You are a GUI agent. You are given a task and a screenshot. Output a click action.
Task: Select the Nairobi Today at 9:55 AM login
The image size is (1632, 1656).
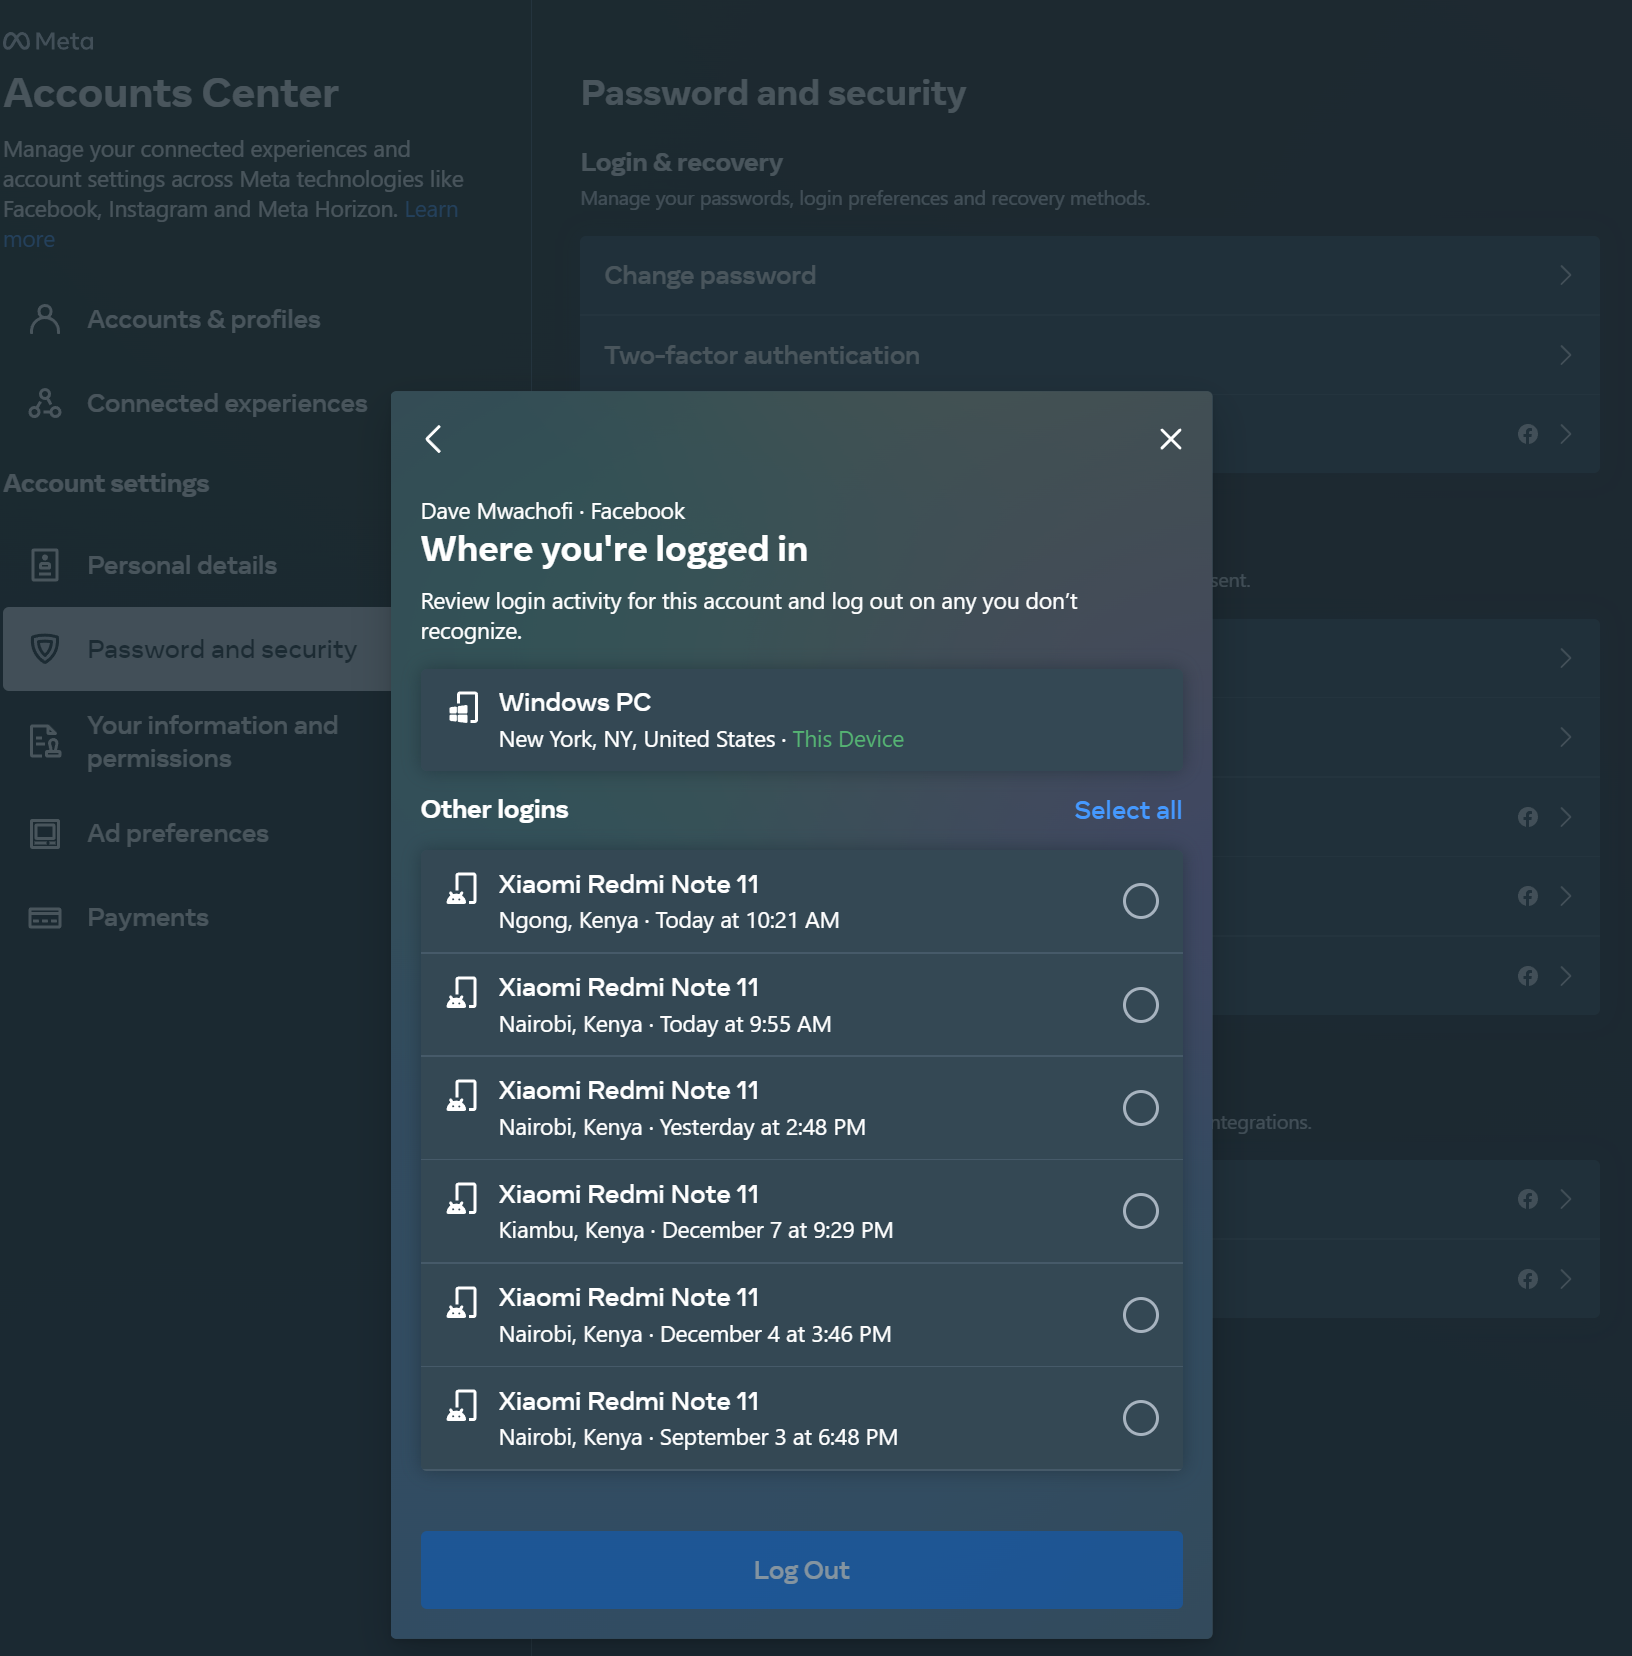point(1140,1004)
